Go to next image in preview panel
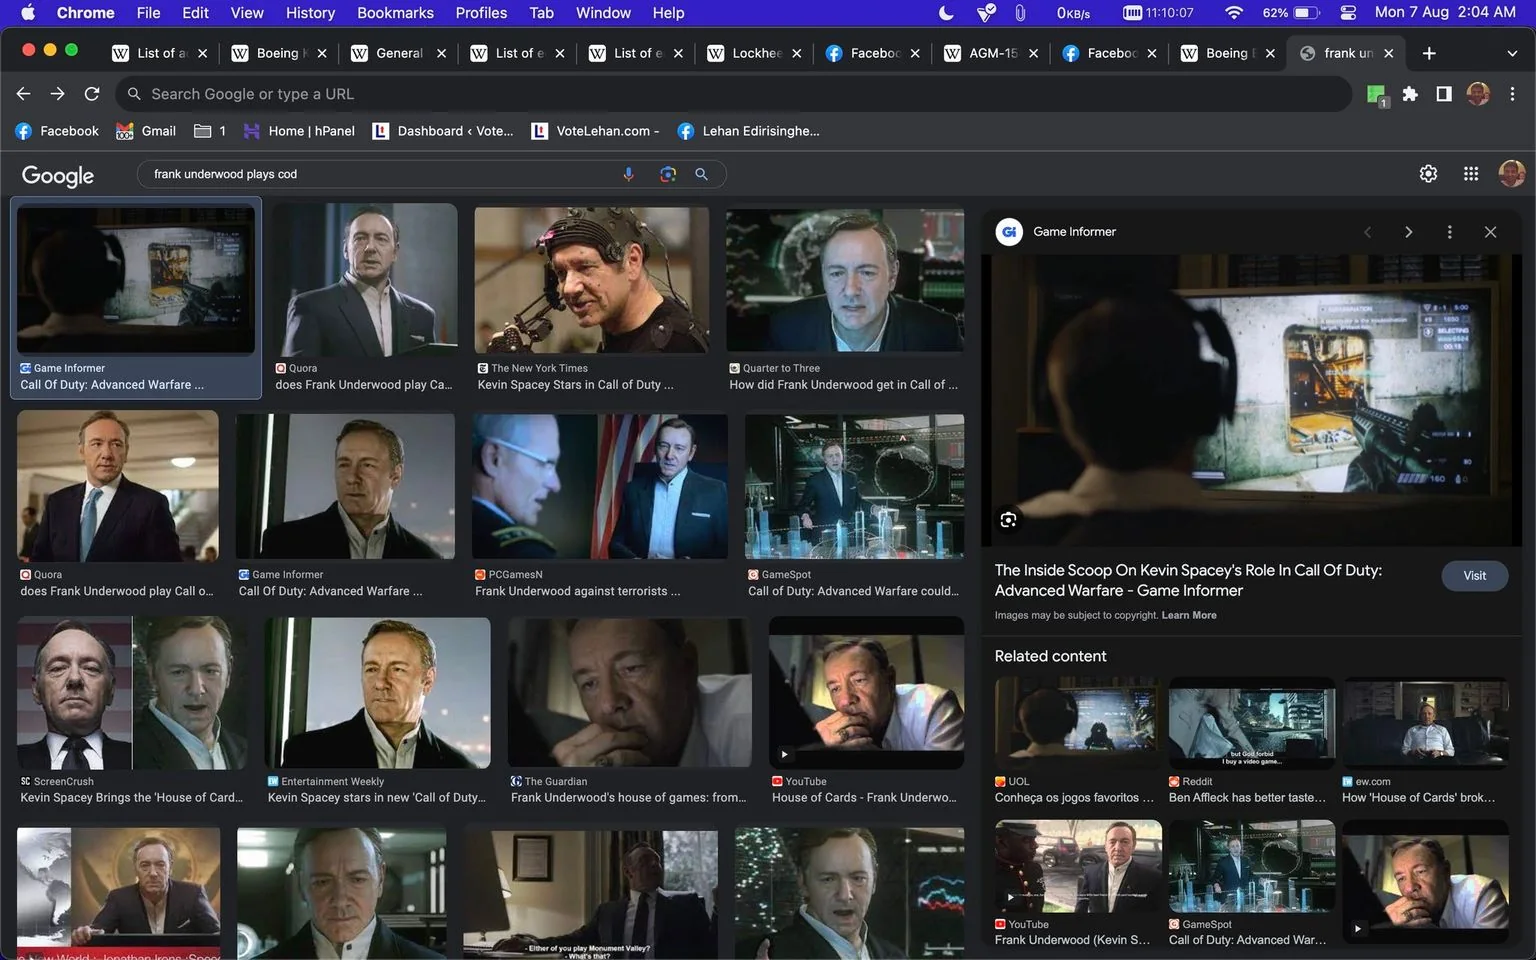The width and height of the screenshot is (1536, 960). tap(1408, 232)
